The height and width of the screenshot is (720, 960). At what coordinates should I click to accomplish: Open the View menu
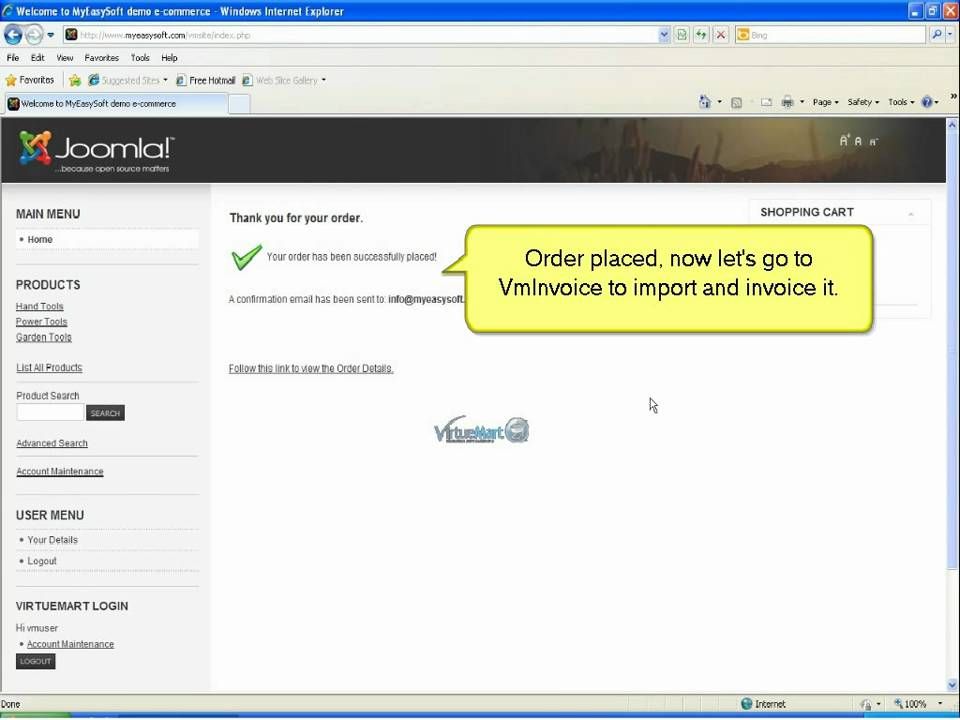point(65,58)
